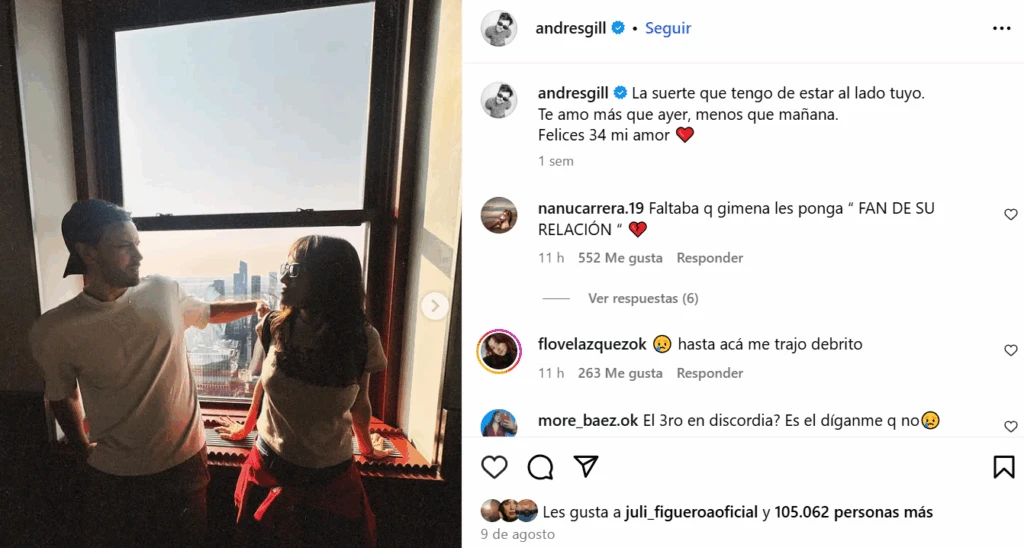Image resolution: width=1024 pixels, height=548 pixels.
Task: Like more_baez.ok's comment with its heart
Action: click(1010, 426)
